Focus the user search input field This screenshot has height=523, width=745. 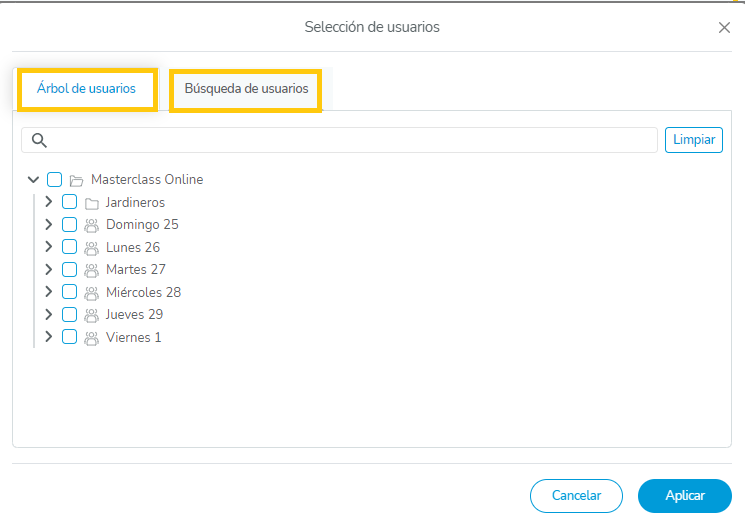[355, 140]
